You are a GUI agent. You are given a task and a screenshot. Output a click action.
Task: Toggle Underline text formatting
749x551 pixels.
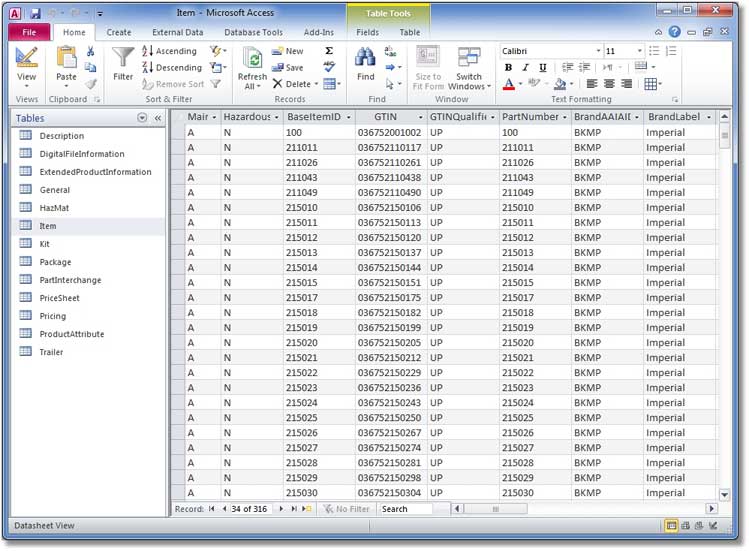click(543, 67)
